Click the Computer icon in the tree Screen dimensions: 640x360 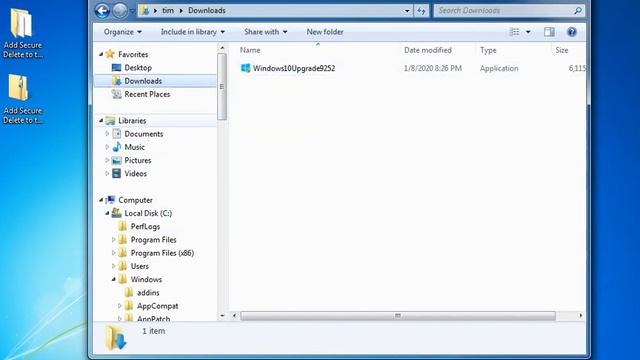(110, 200)
